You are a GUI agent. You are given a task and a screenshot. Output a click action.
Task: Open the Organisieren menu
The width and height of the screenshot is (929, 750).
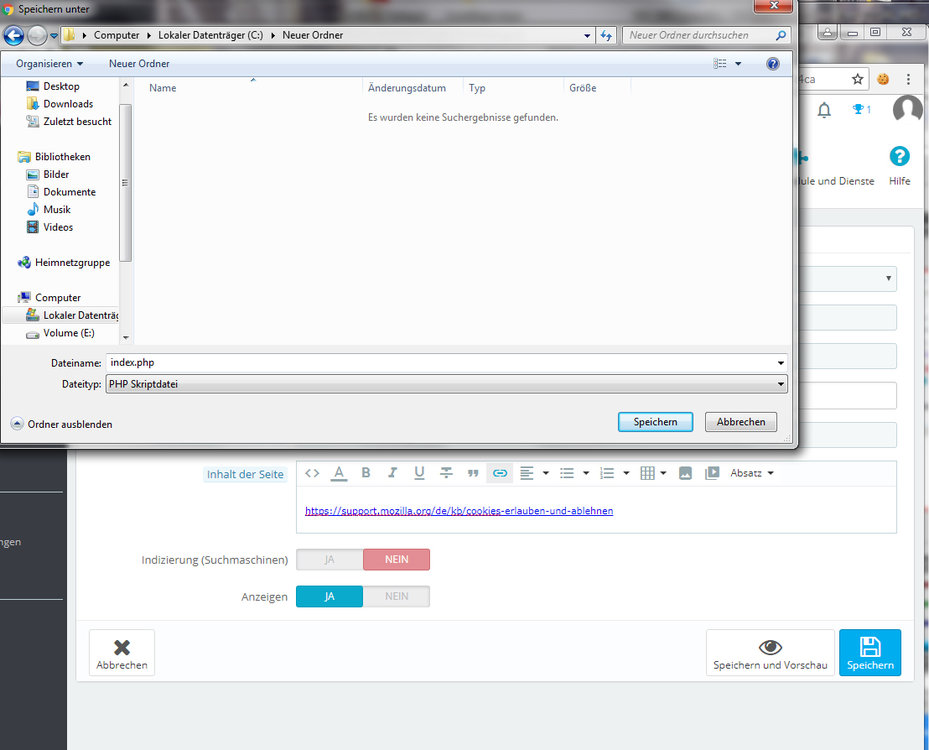point(49,63)
